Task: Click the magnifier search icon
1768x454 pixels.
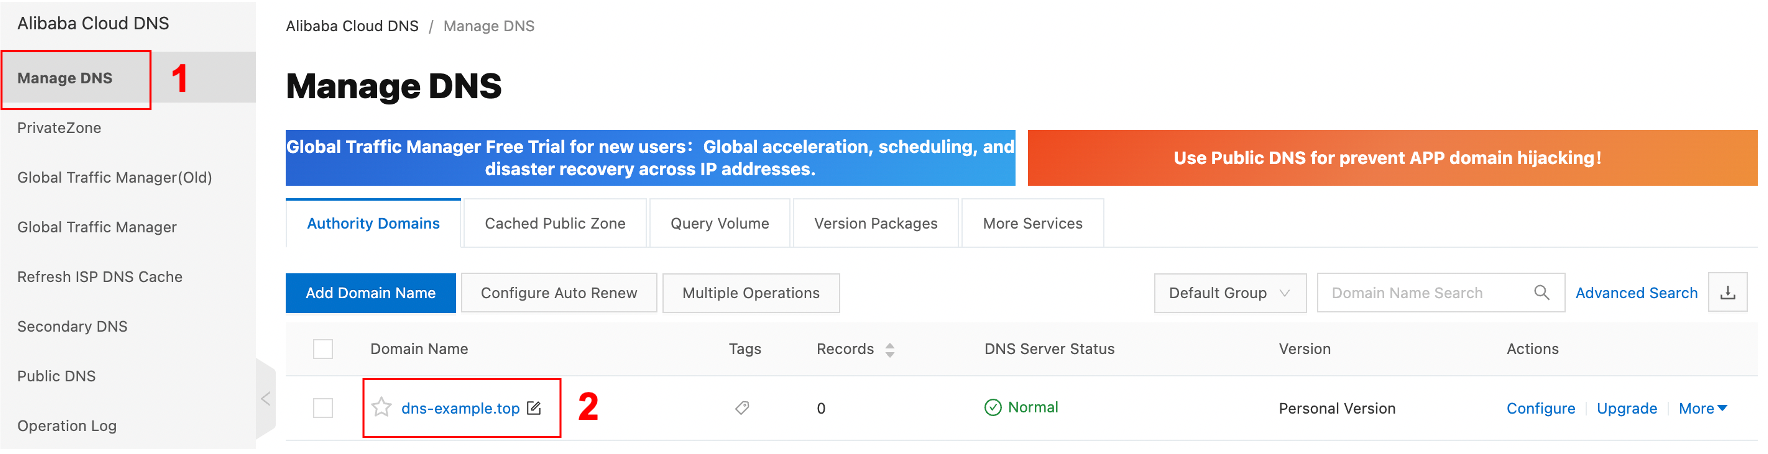Action: [1541, 293]
